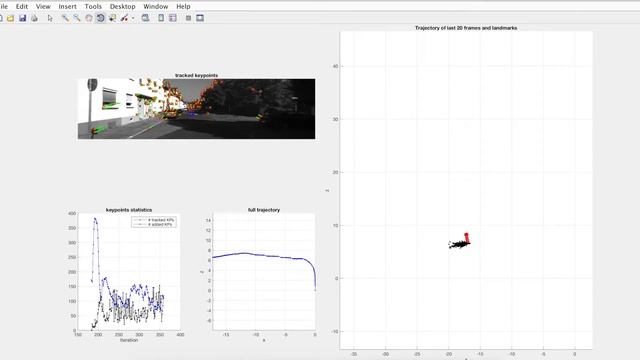
Task: Click the 'tracked keypoints' plot title
Action: click(x=196, y=76)
